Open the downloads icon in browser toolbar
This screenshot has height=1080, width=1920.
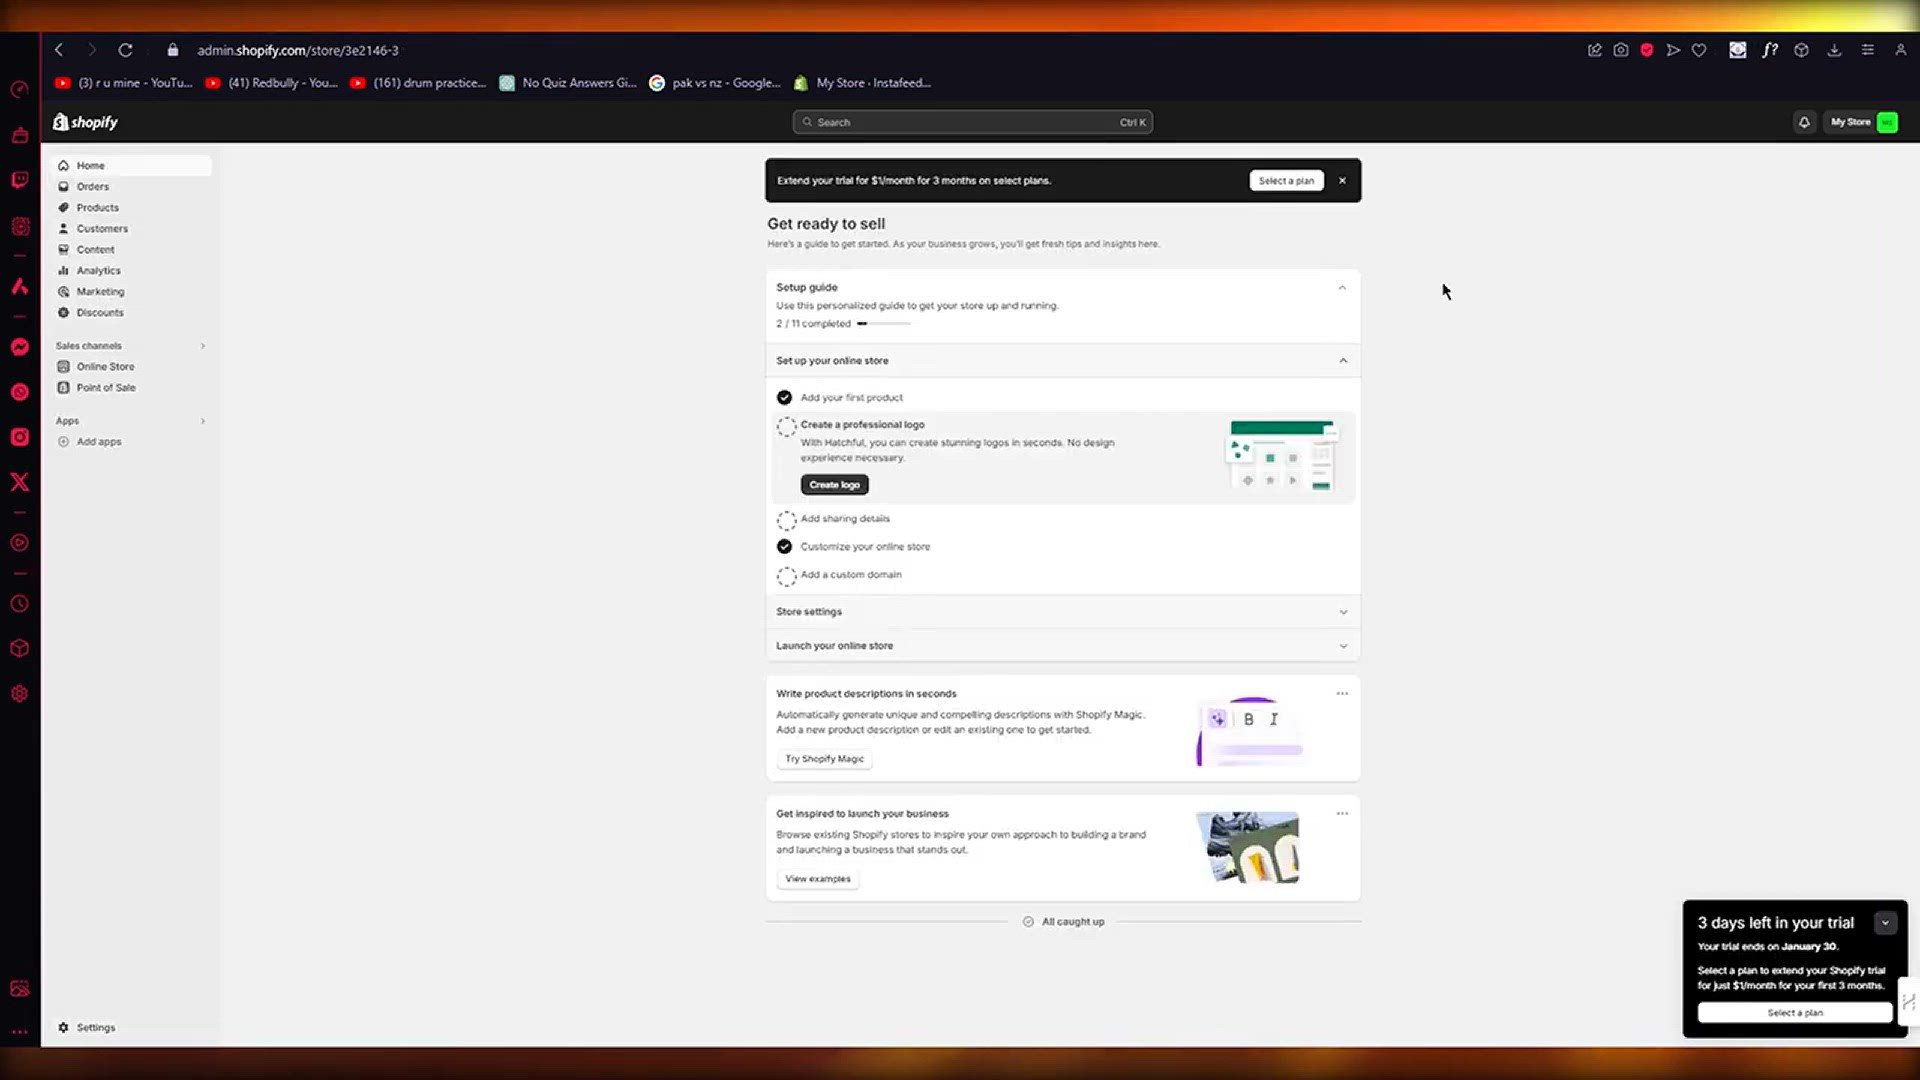click(x=1834, y=50)
